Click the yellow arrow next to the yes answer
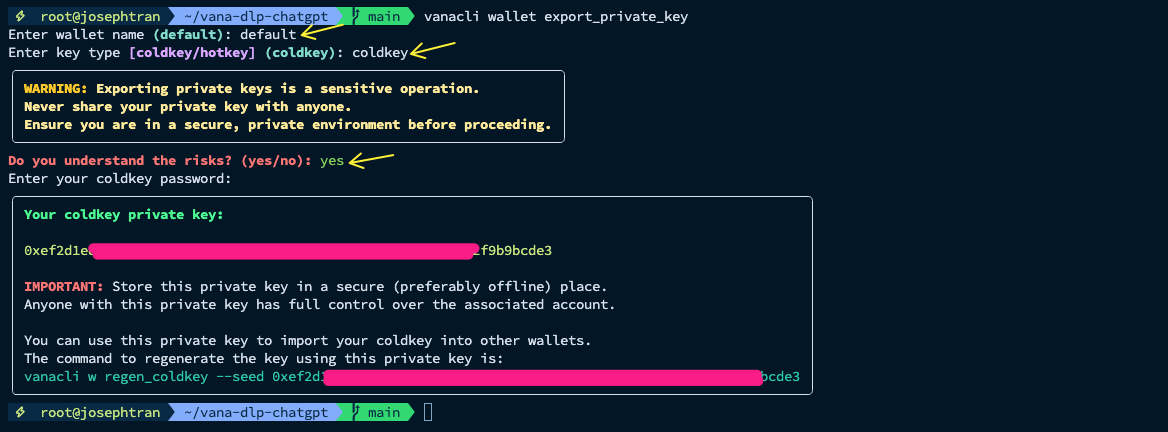 coord(371,160)
